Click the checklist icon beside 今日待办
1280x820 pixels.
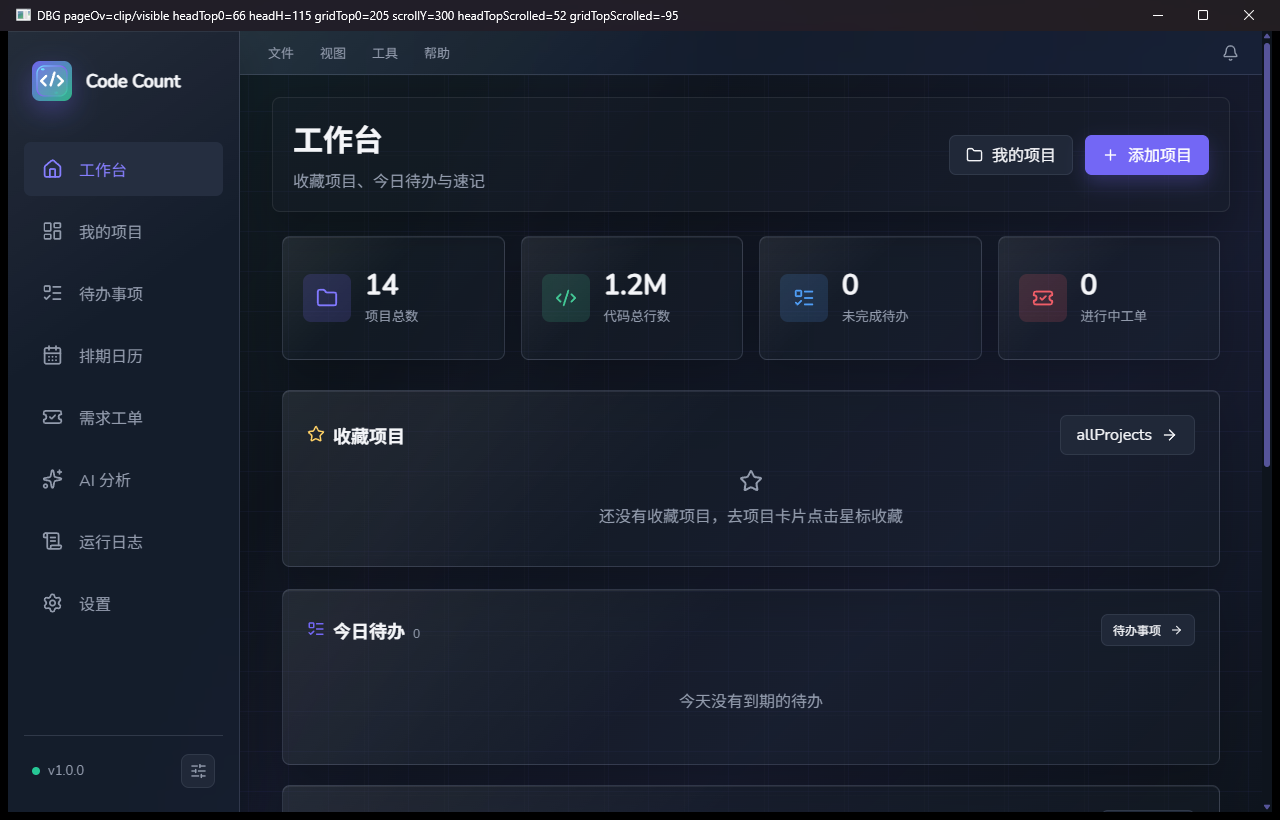pos(316,629)
